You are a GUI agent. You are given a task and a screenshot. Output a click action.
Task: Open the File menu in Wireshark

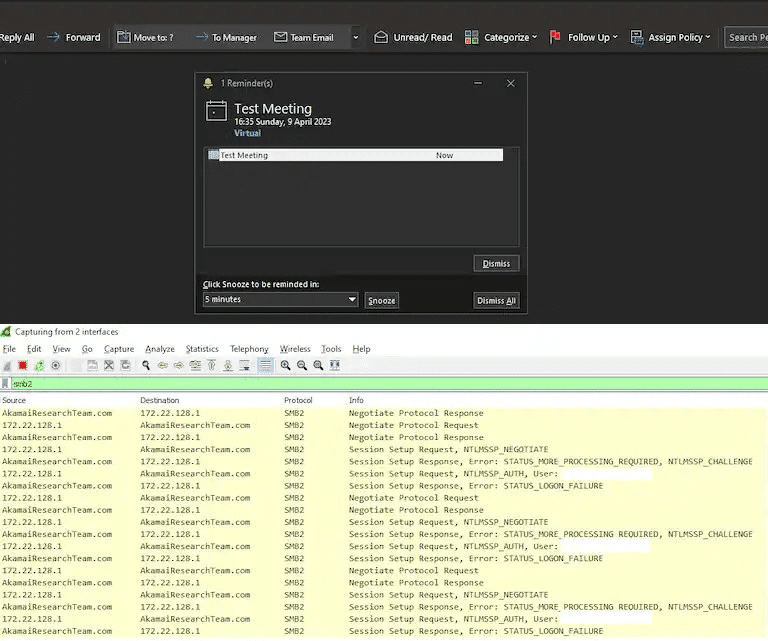click(x=9, y=349)
